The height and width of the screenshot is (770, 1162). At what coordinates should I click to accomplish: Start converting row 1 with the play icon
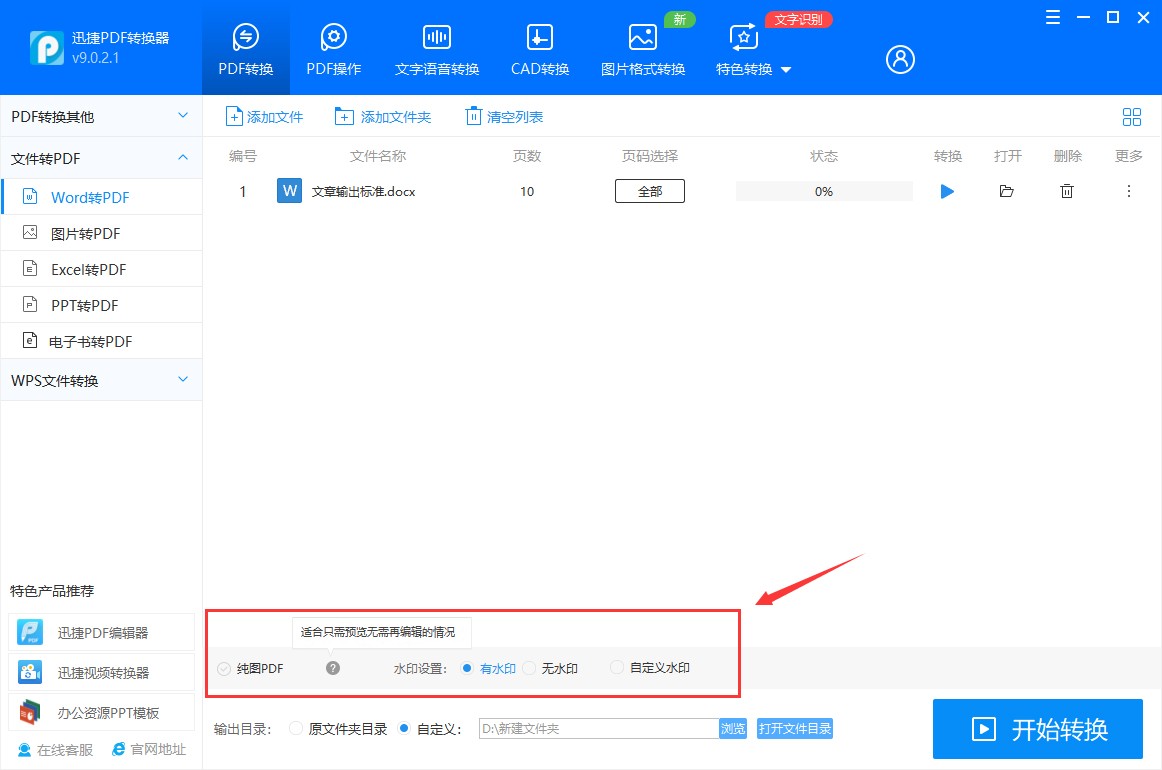pos(947,191)
